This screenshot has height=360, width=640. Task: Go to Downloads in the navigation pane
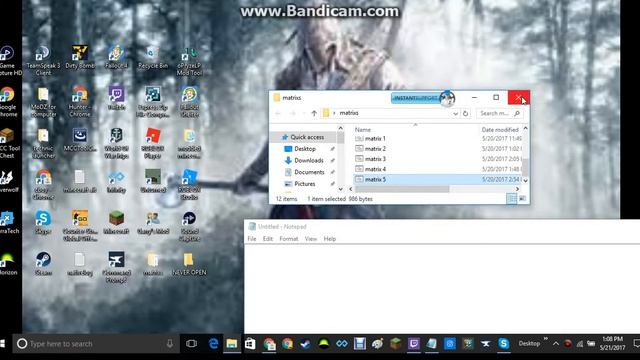[309, 160]
